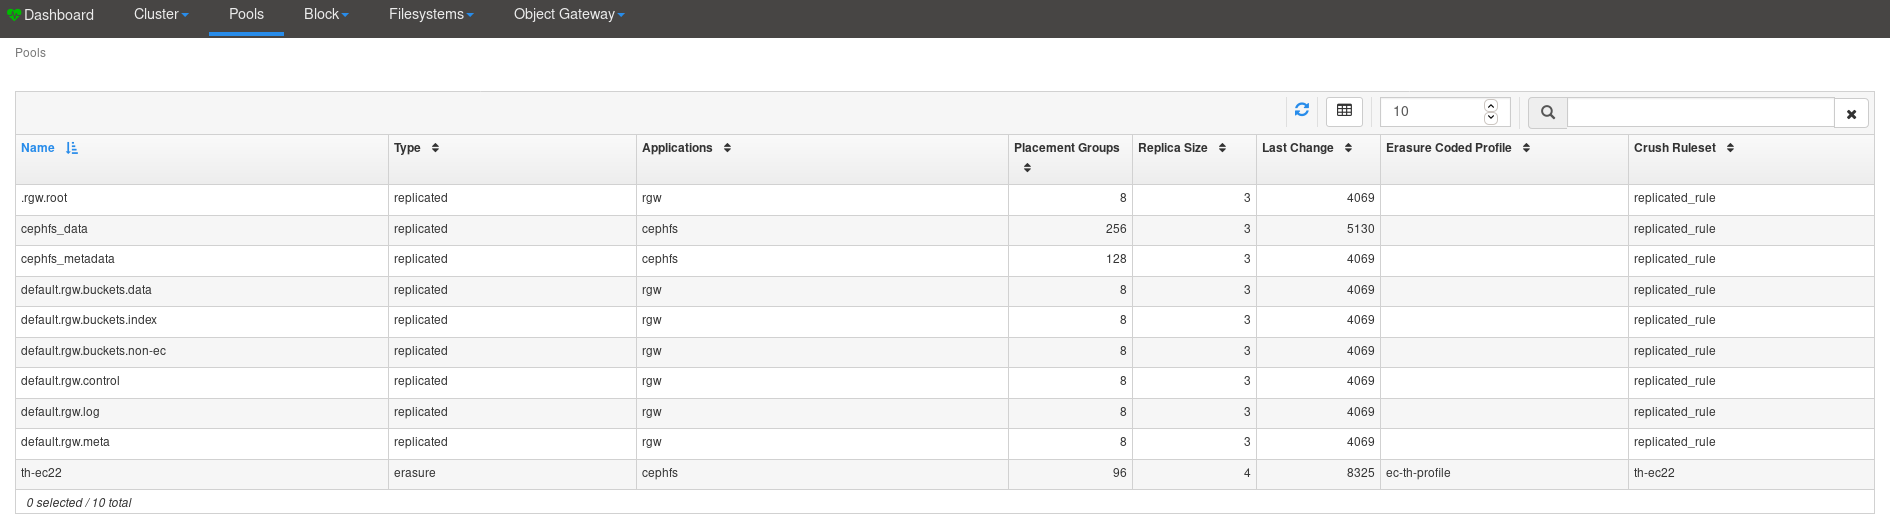
Task: Expand the Filesystems dropdown menu
Action: [431, 15]
